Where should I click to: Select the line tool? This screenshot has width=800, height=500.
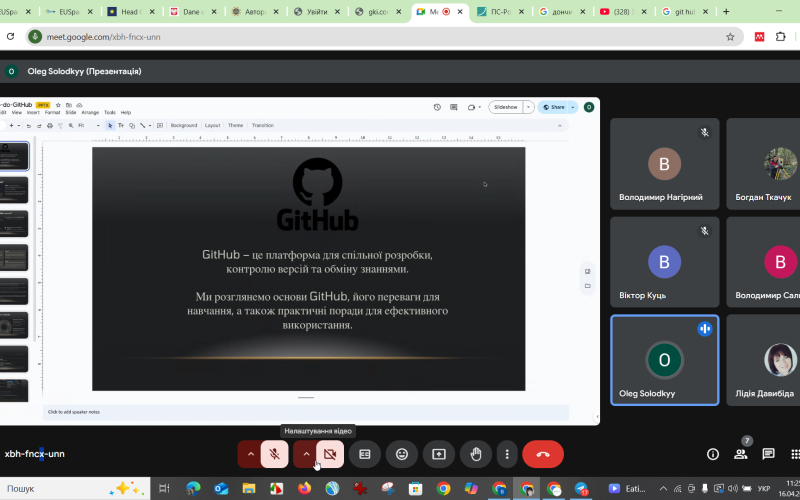pos(143,126)
